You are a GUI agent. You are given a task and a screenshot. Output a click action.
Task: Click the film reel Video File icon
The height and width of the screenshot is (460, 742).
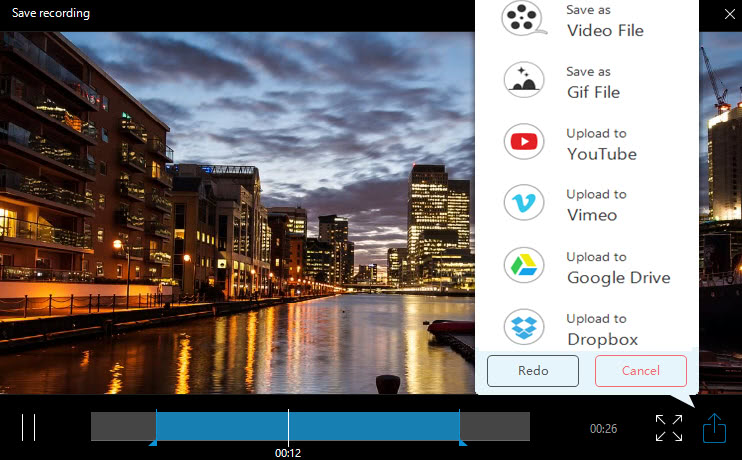[x=523, y=19]
